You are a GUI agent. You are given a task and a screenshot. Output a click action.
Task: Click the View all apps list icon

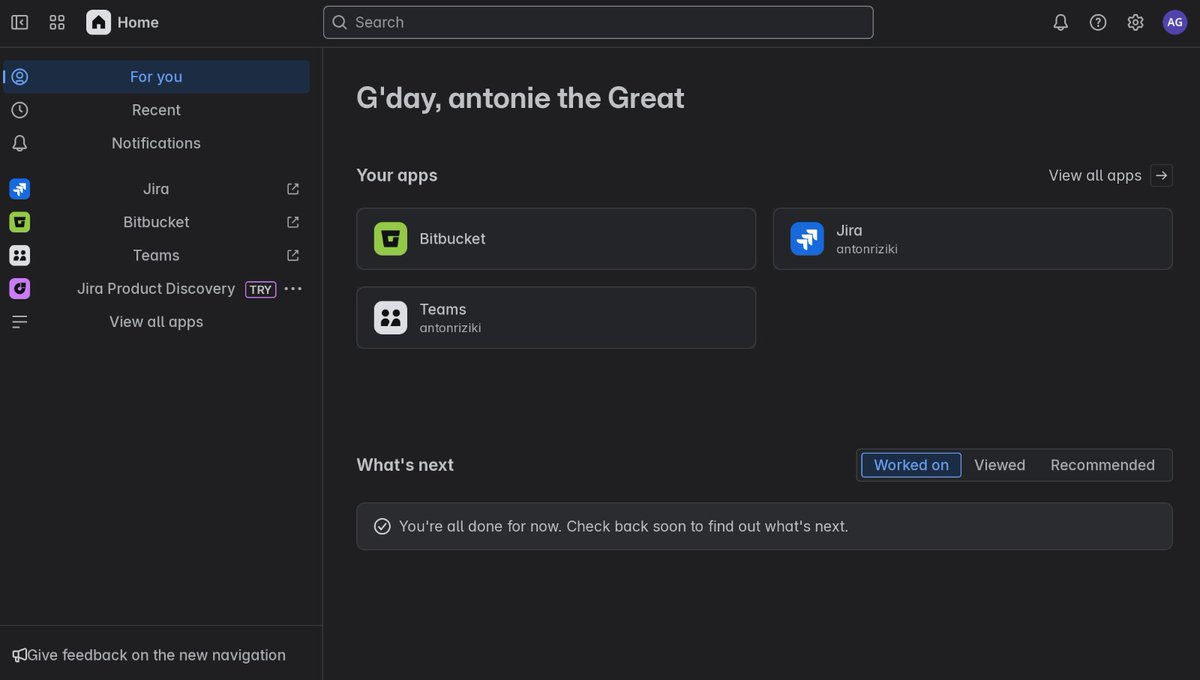pos(20,322)
